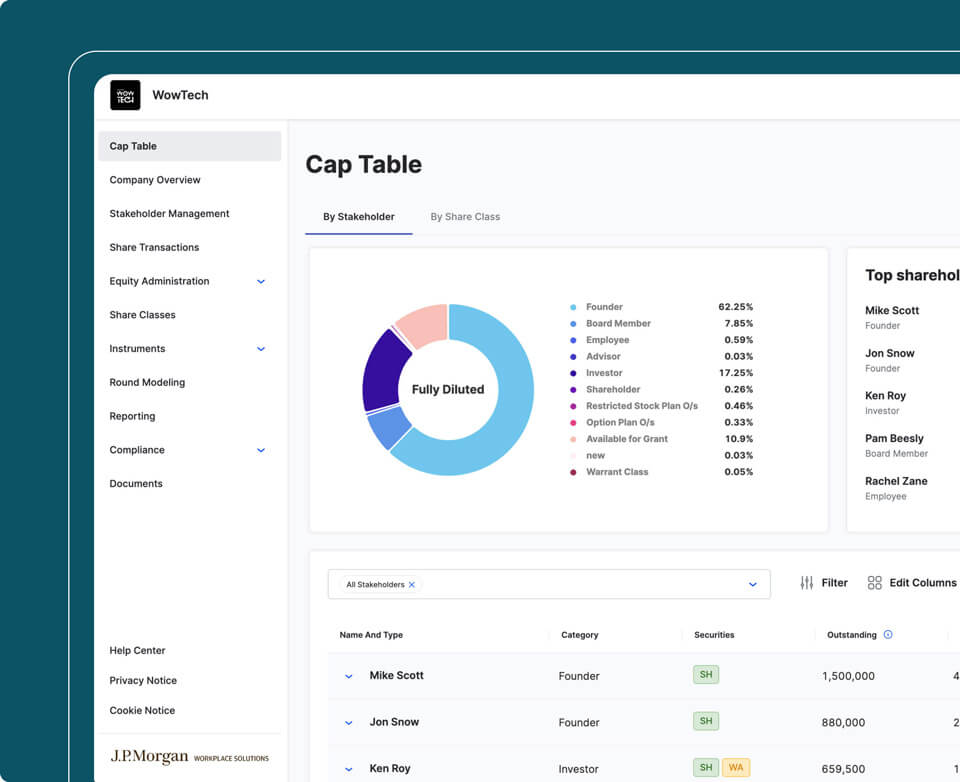The height and width of the screenshot is (782, 960).
Task: Click the WA warrant badge for Ken Roy
Action: [x=737, y=767]
